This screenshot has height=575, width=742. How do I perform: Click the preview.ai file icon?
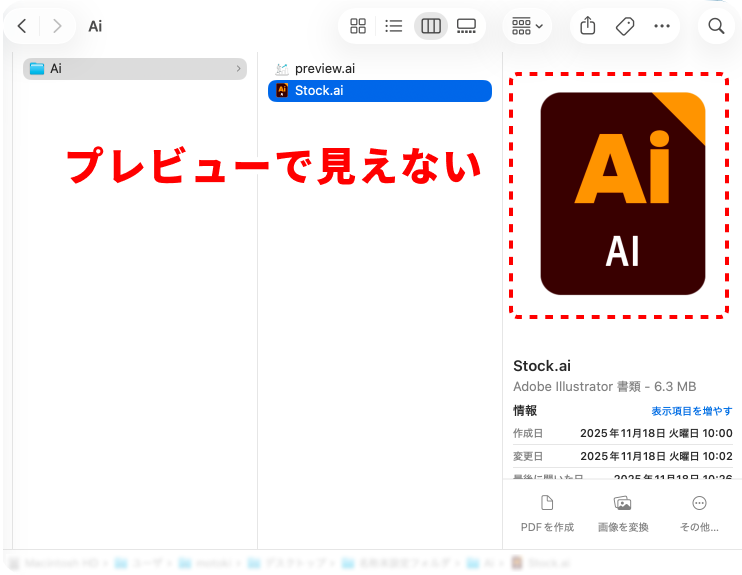[x=282, y=69]
